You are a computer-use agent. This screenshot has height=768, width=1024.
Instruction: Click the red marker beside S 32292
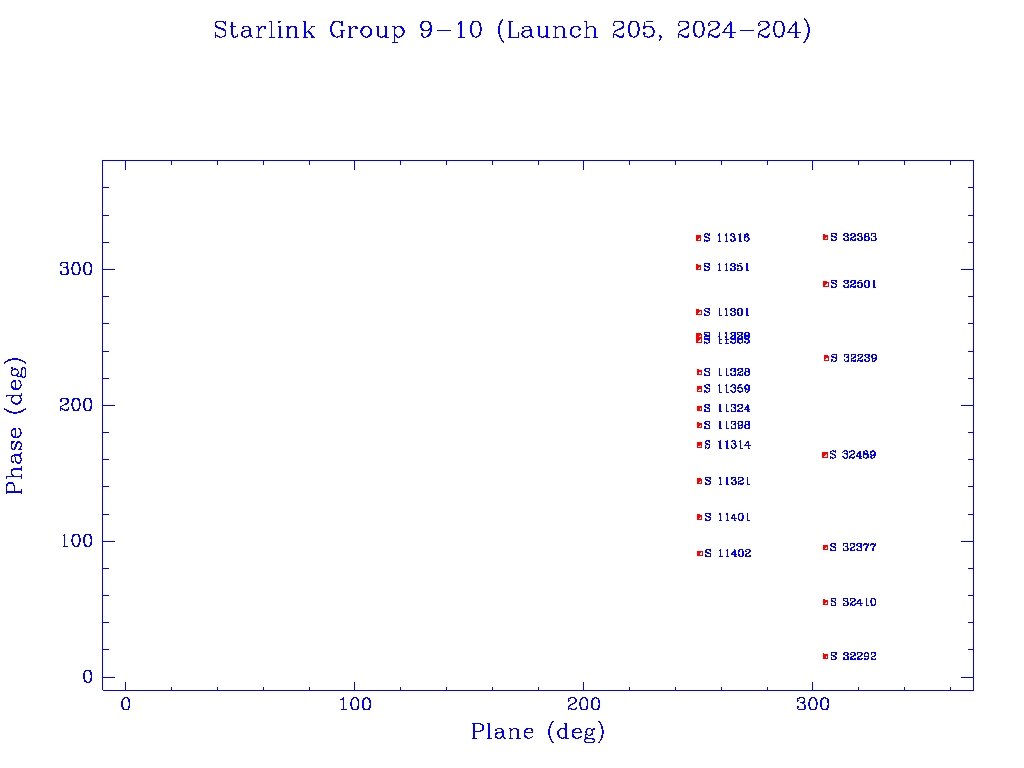pos(825,656)
